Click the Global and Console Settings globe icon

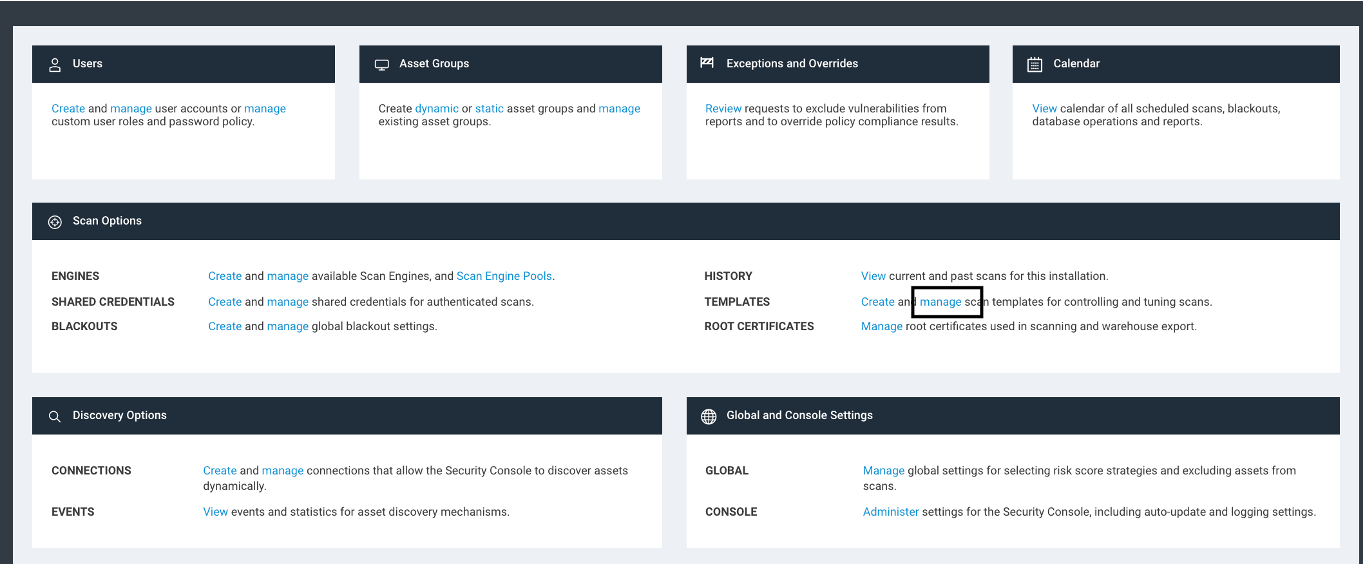click(709, 416)
